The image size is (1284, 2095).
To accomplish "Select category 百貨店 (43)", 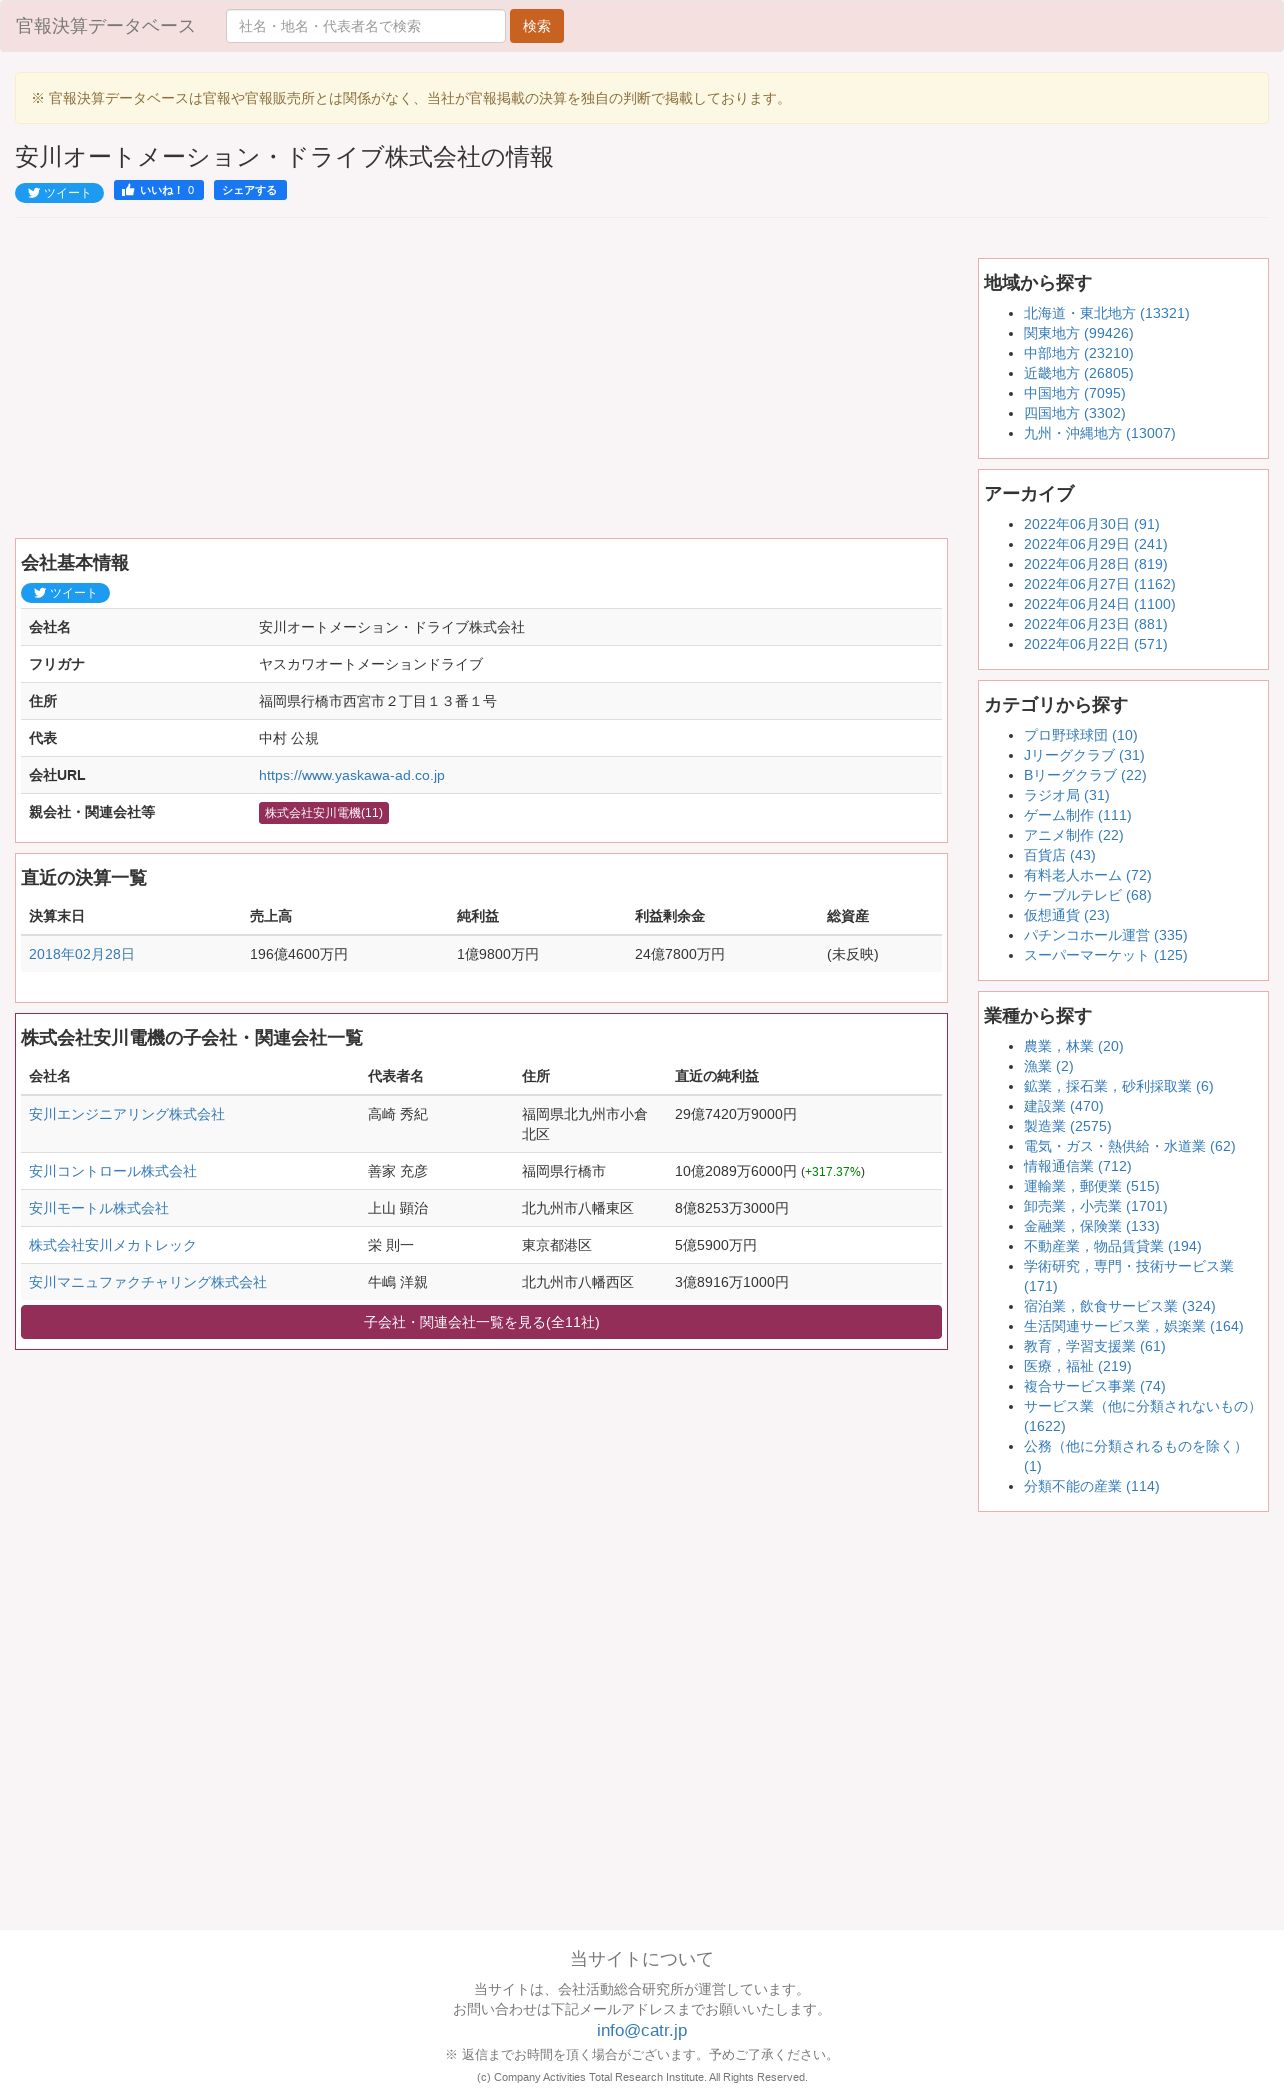I will pos(1060,855).
